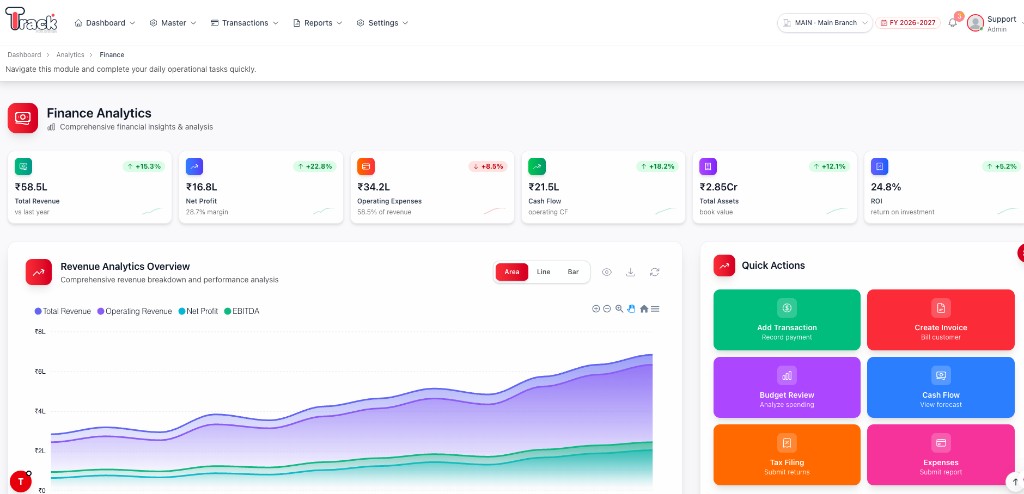Viewport: 1024px width, 494px height.
Task: Click the chart zoom-in icon
Action: point(596,308)
